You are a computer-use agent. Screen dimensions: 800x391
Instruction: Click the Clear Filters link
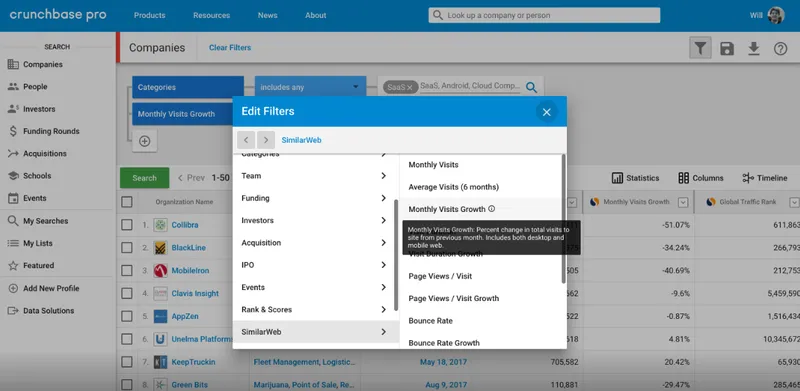click(x=230, y=47)
